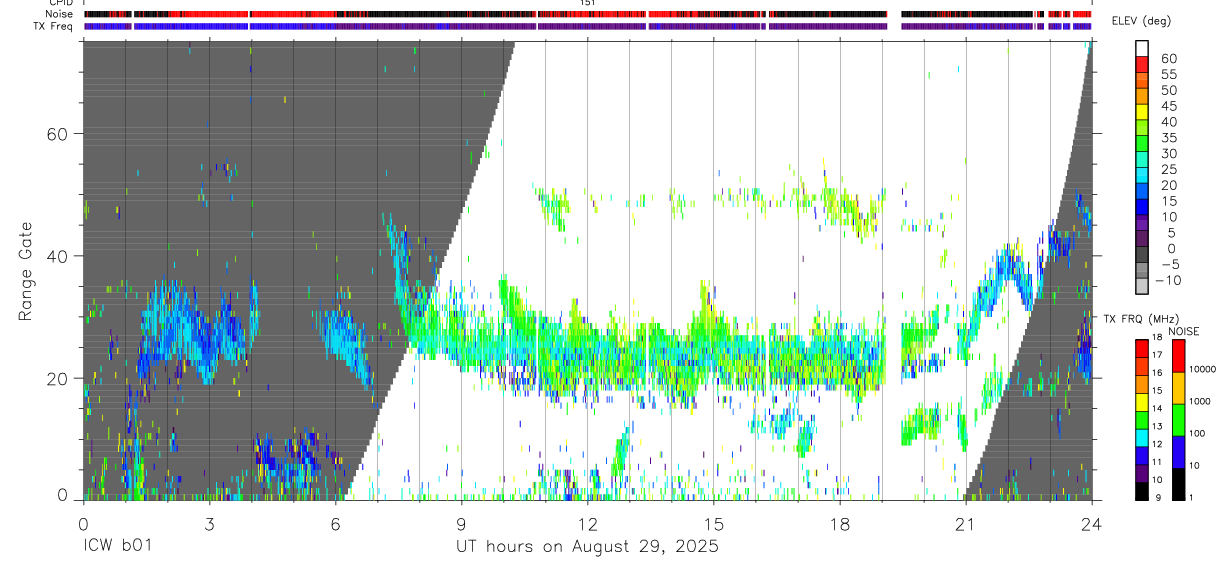Click the blue TX Freq strip above the plot
This screenshot has width=1228, height=567.
588,26
